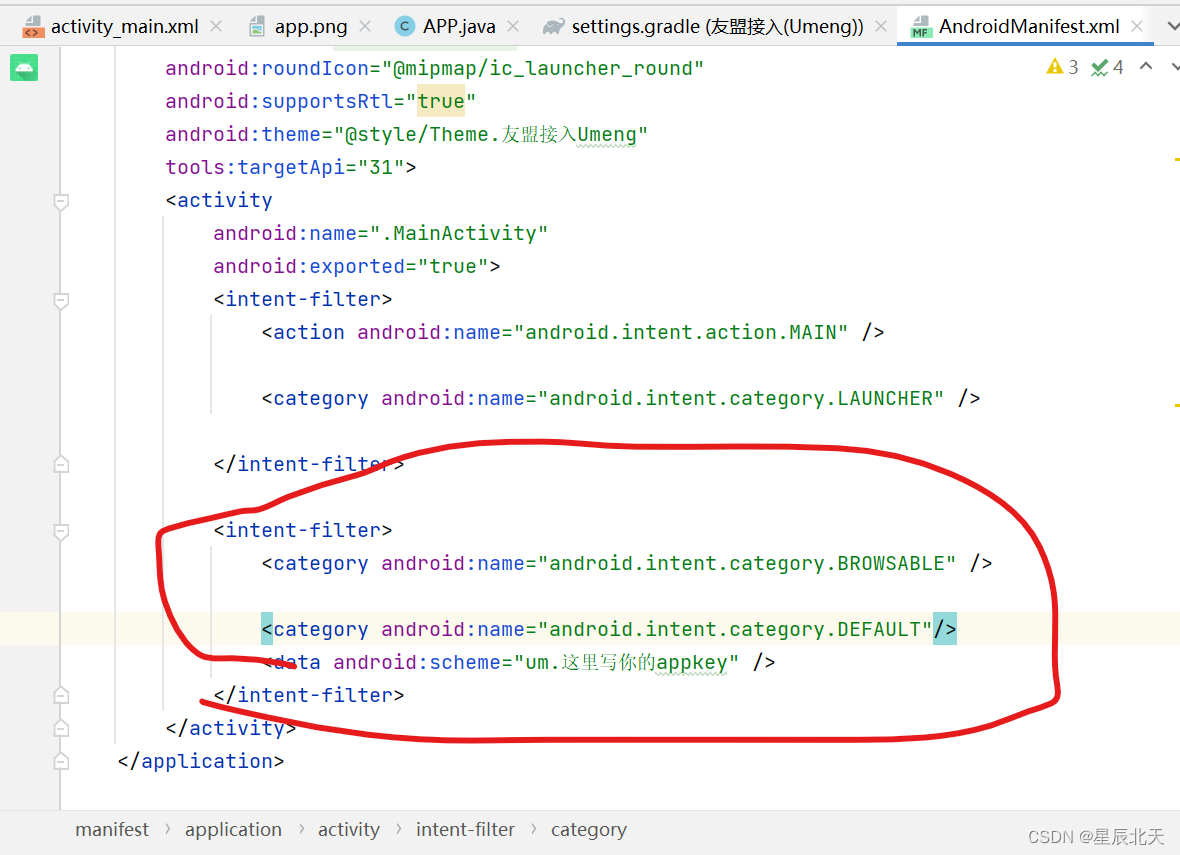The width and height of the screenshot is (1180, 855).
Task: Collapse the second intent-filter fold marker
Action: click(x=62, y=531)
